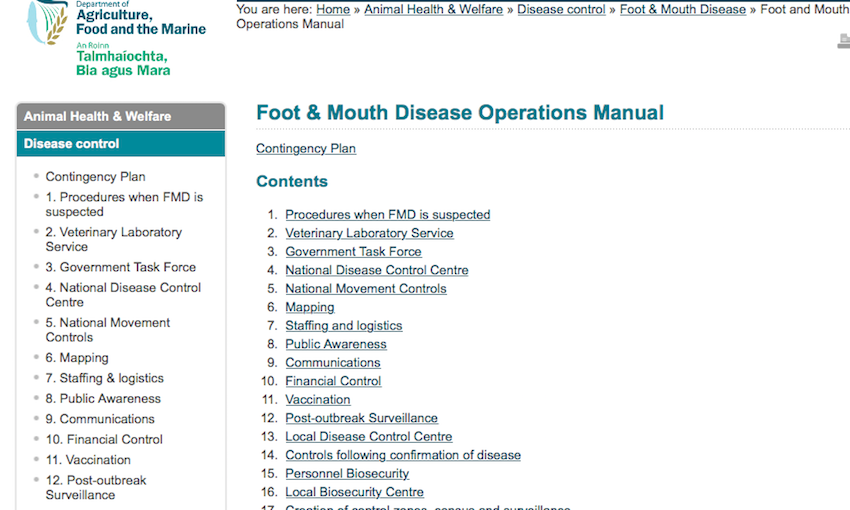Click Contingency Plan link under the page title
This screenshot has height=510, width=850.
coord(305,149)
